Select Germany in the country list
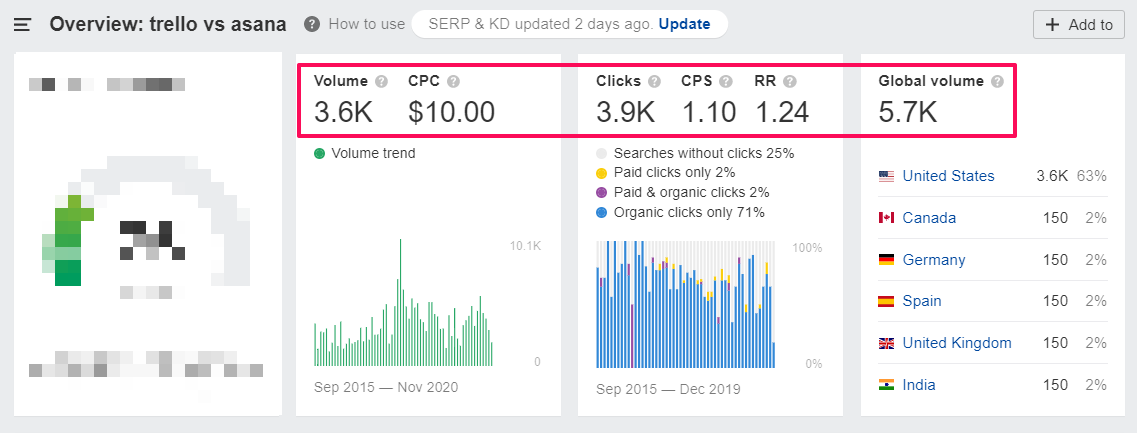The height and width of the screenshot is (433, 1137). tap(934, 260)
